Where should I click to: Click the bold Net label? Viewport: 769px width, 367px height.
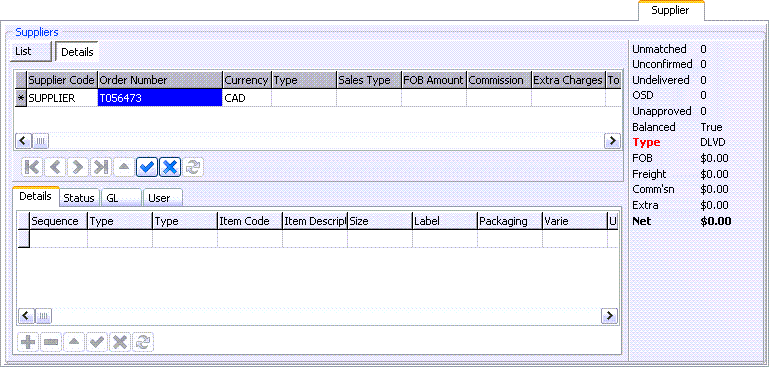(642, 221)
